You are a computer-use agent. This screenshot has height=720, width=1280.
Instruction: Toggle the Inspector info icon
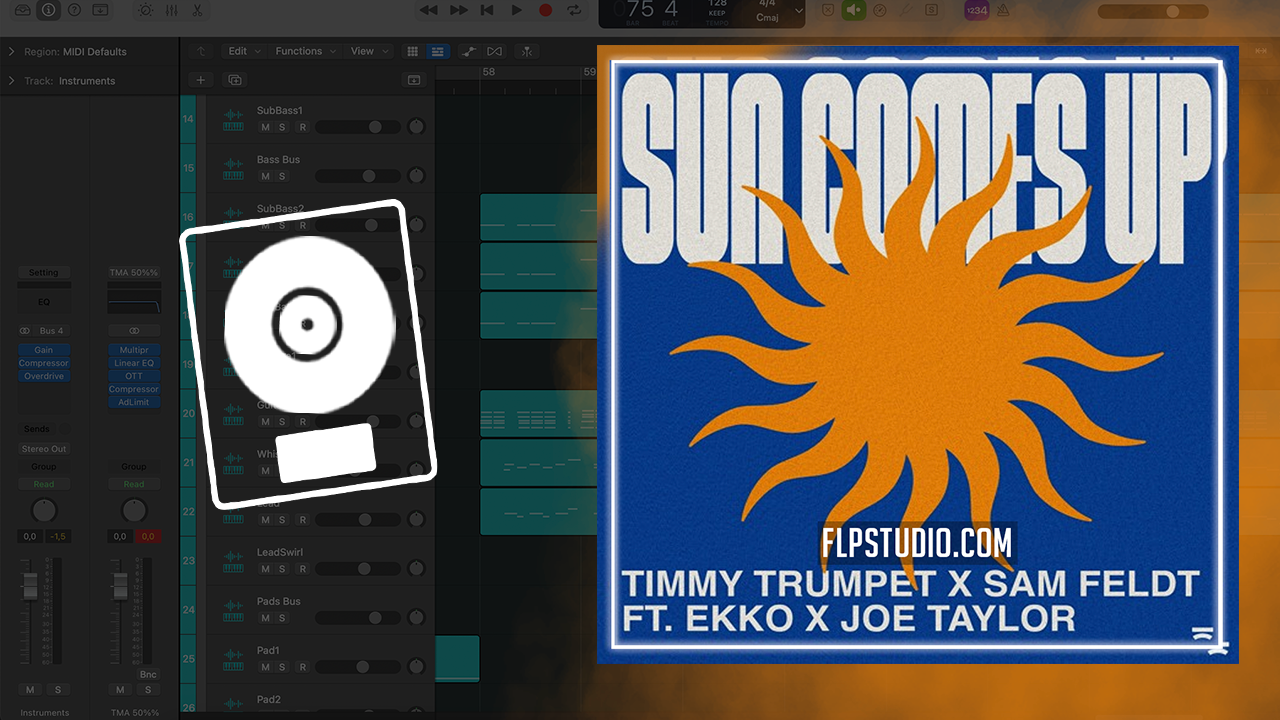coord(49,10)
